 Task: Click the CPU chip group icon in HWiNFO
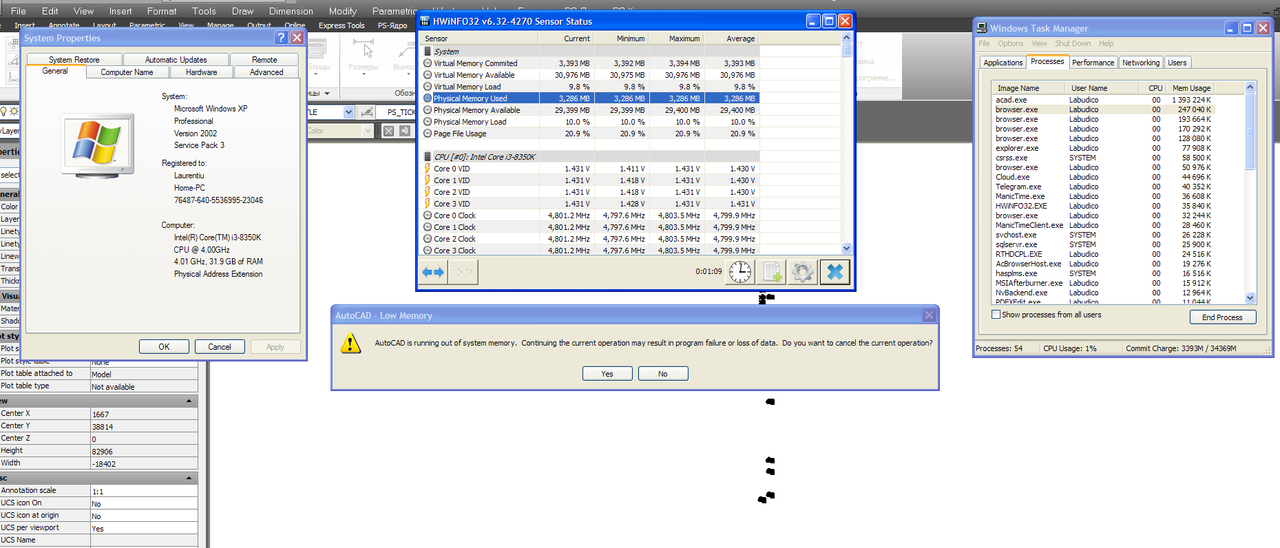click(428, 157)
